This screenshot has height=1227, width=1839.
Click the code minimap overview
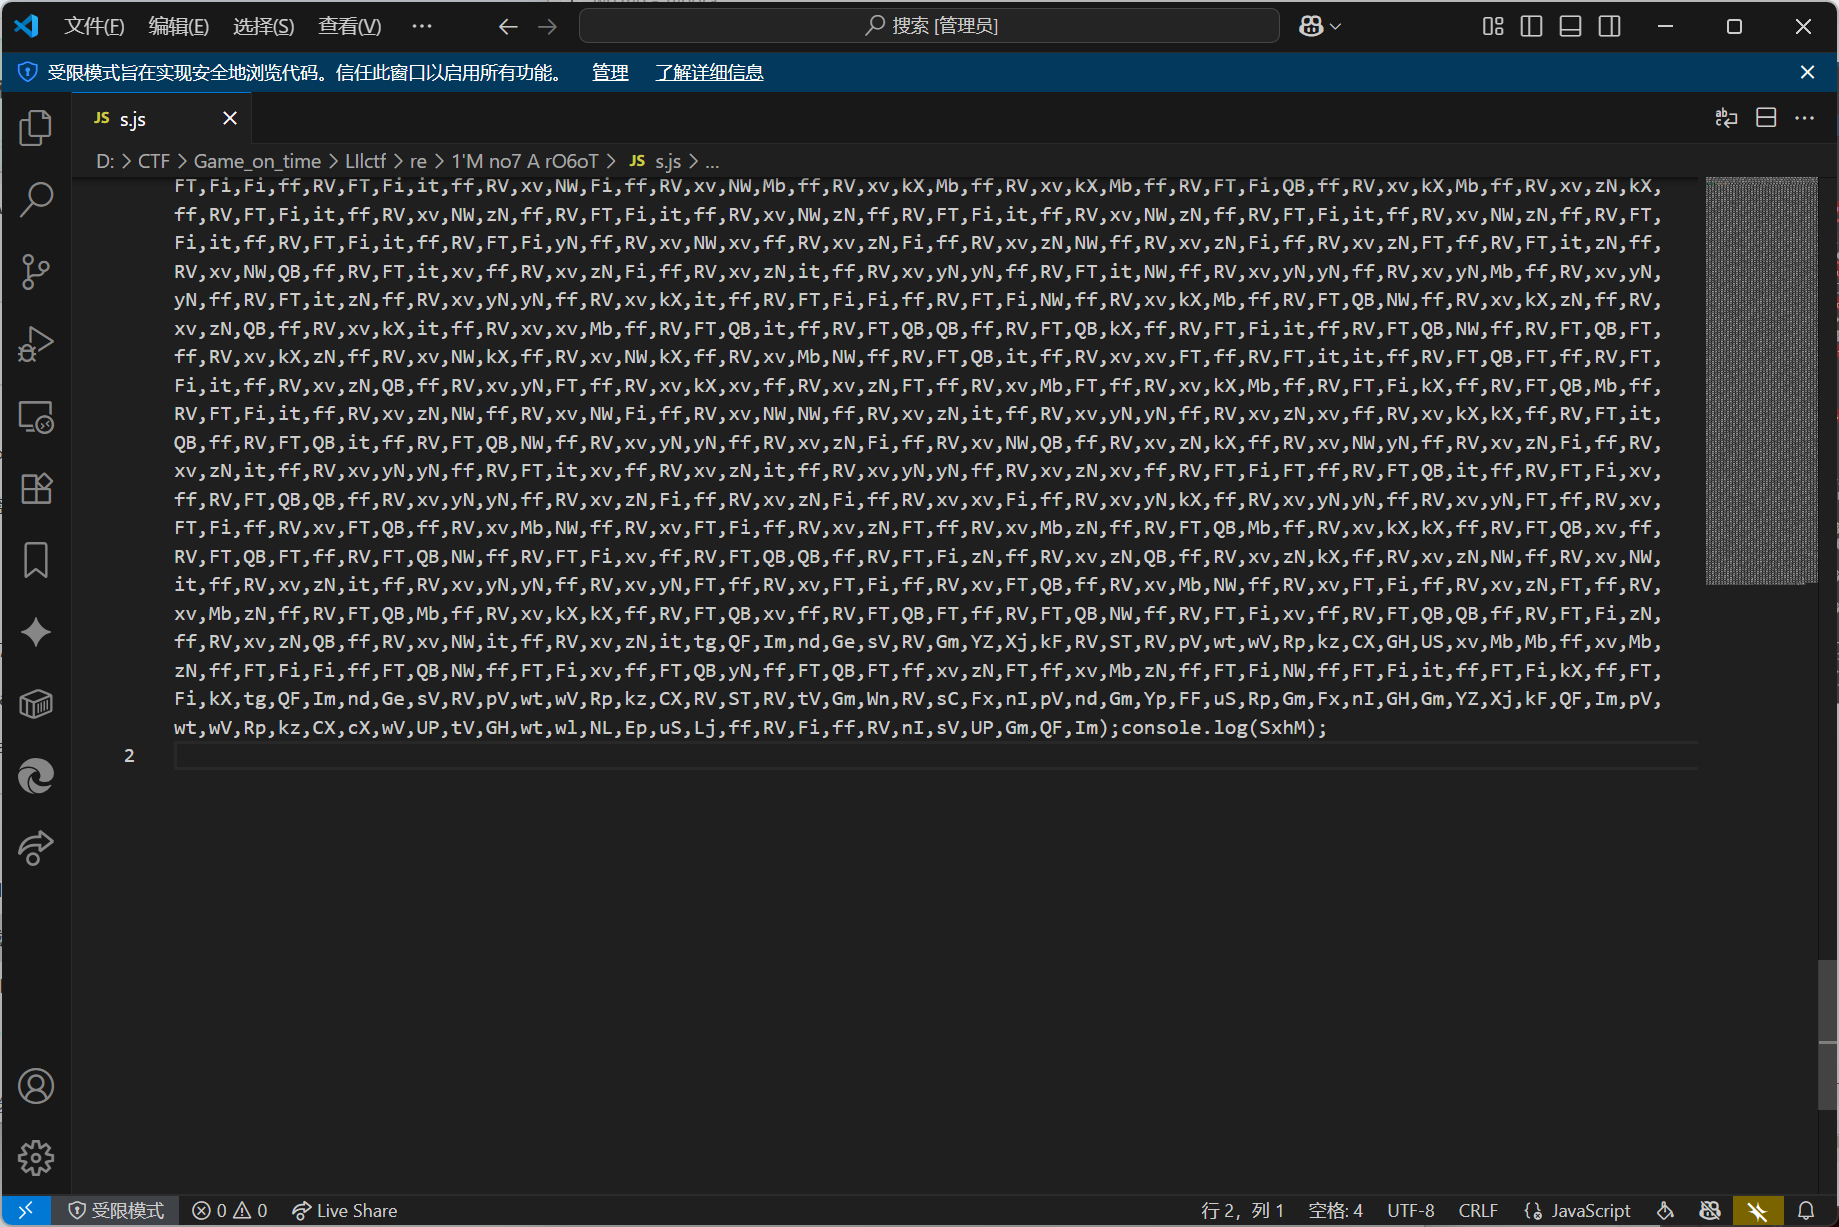1761,380
